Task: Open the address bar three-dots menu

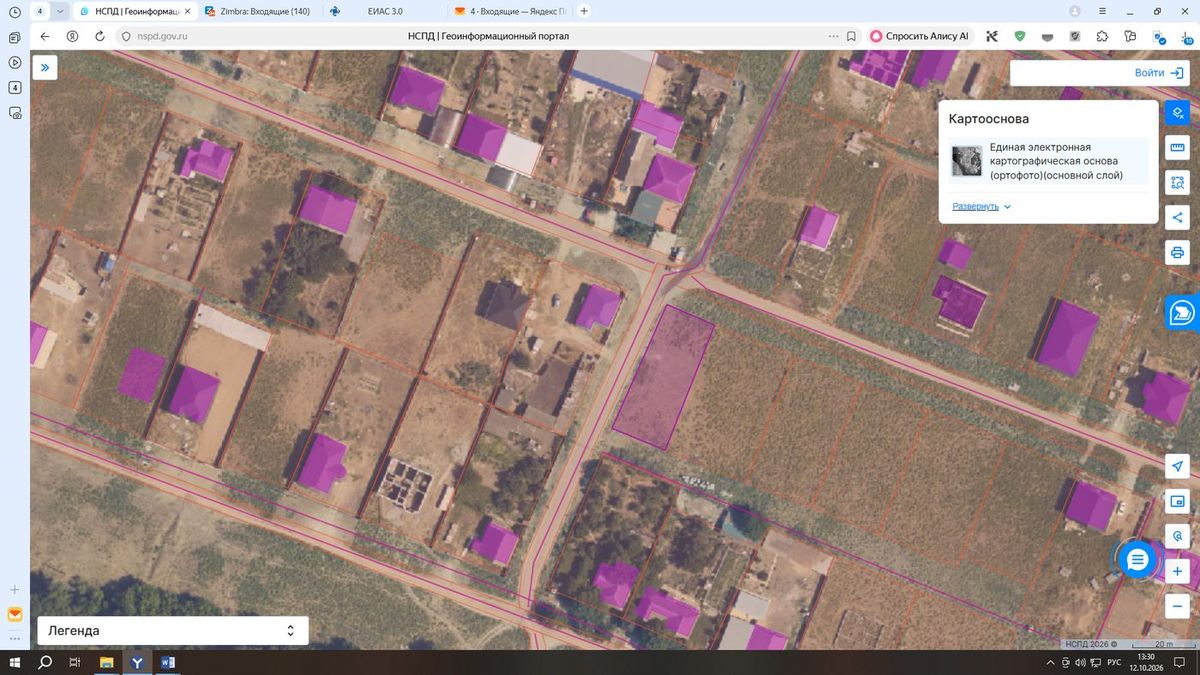Action: [834, 36]
